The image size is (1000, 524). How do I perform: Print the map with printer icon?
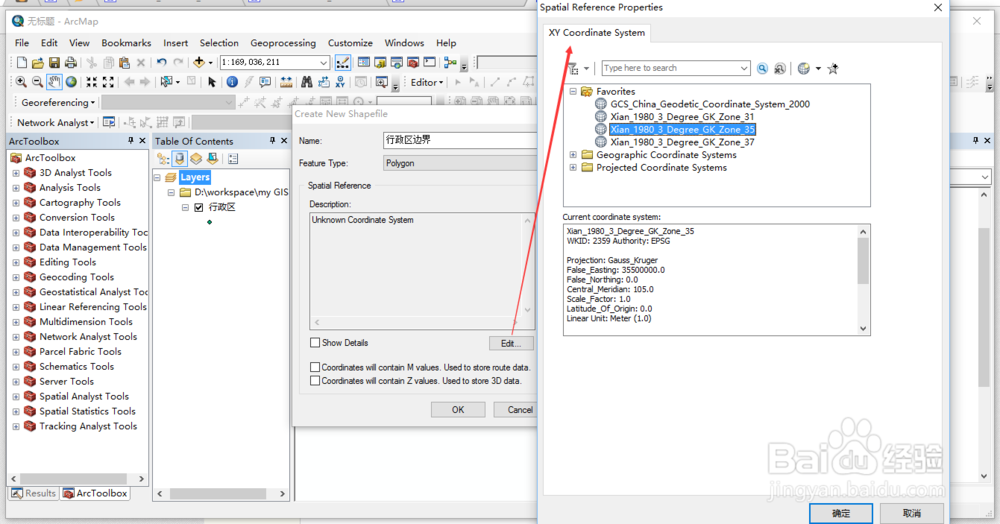(x=71, y=62)
